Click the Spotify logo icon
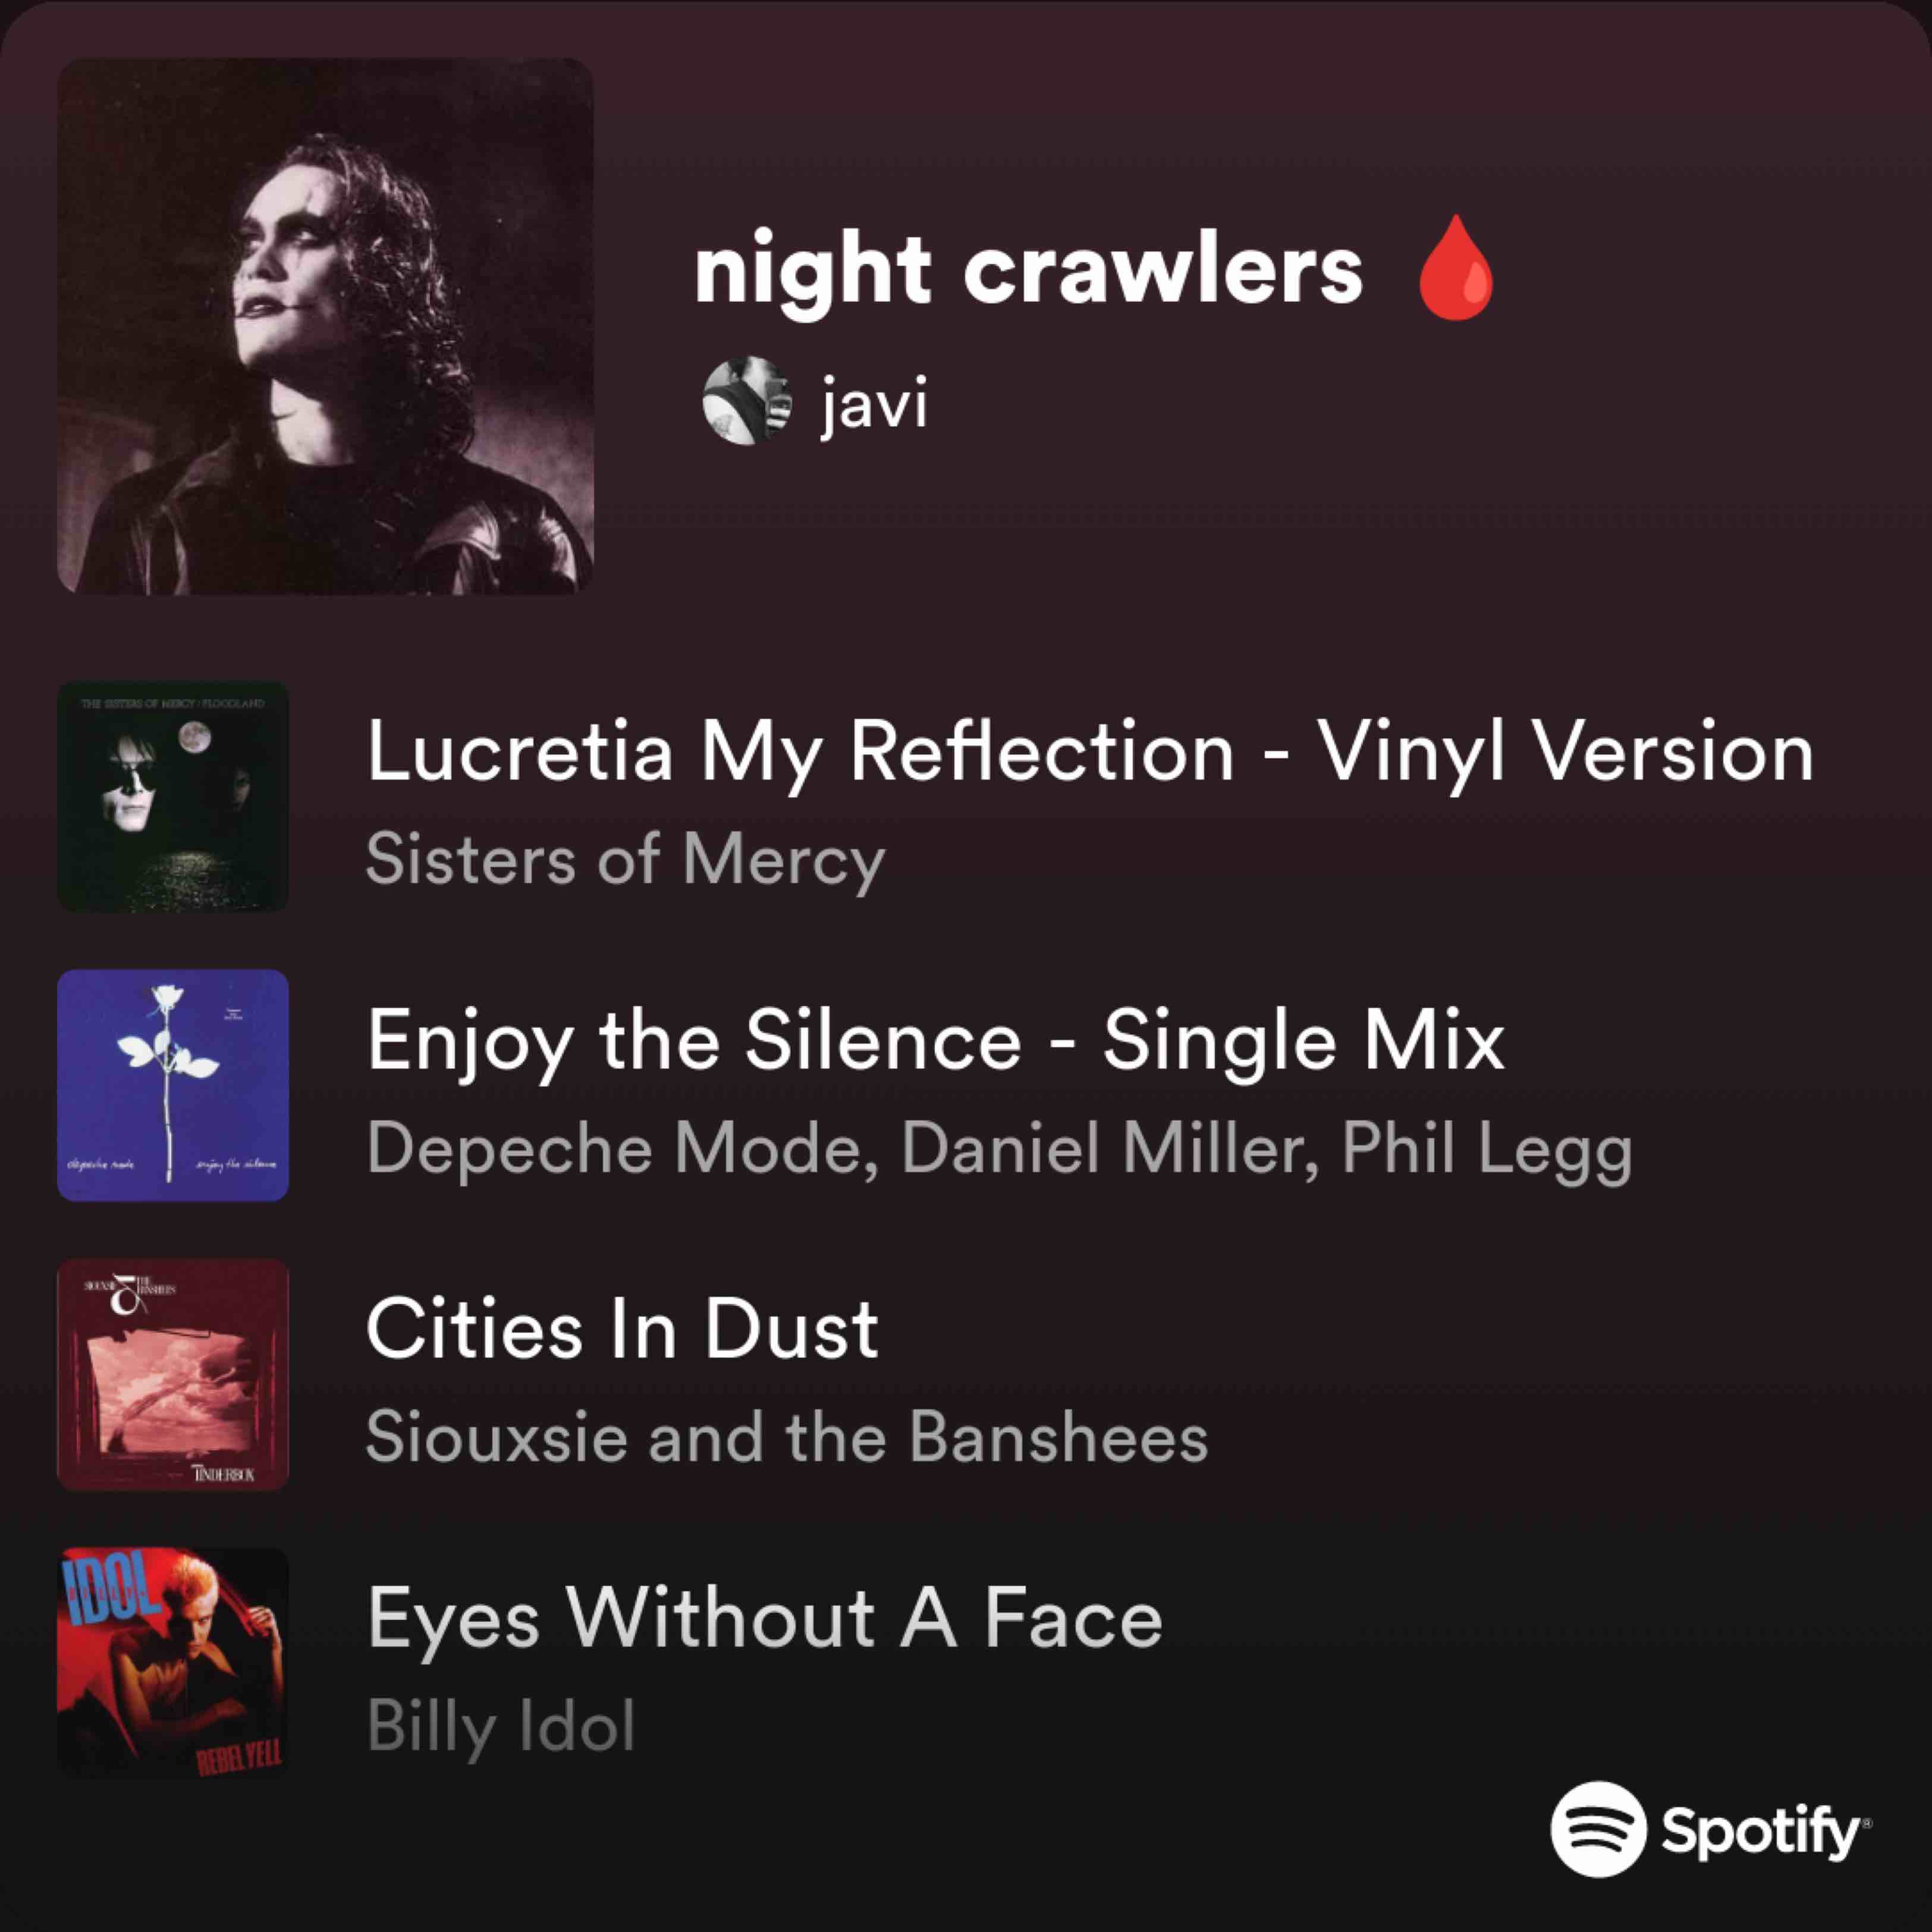The image size is (1932, 1932). (x=1598, y=1829)
